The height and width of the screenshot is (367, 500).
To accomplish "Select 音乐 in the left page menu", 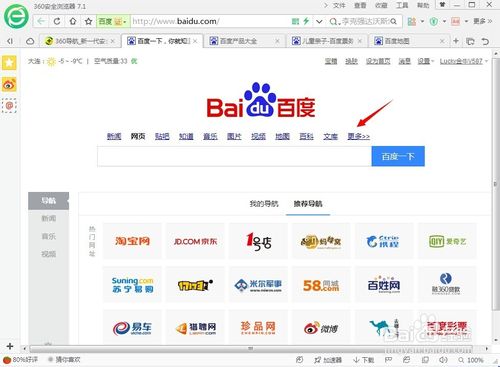I will pos(48,236).
